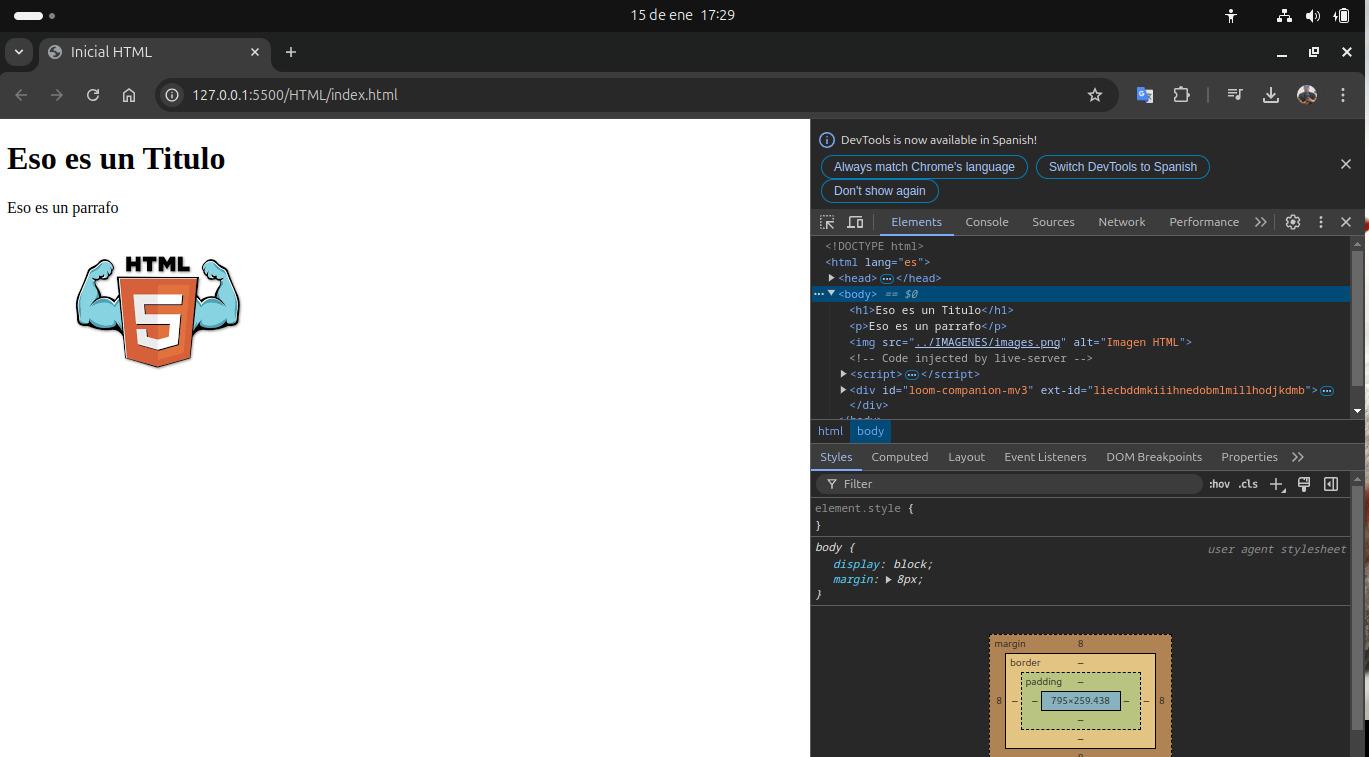Select html in the breadcrumb bar
1369x757 pixels.
coord(830,431)
